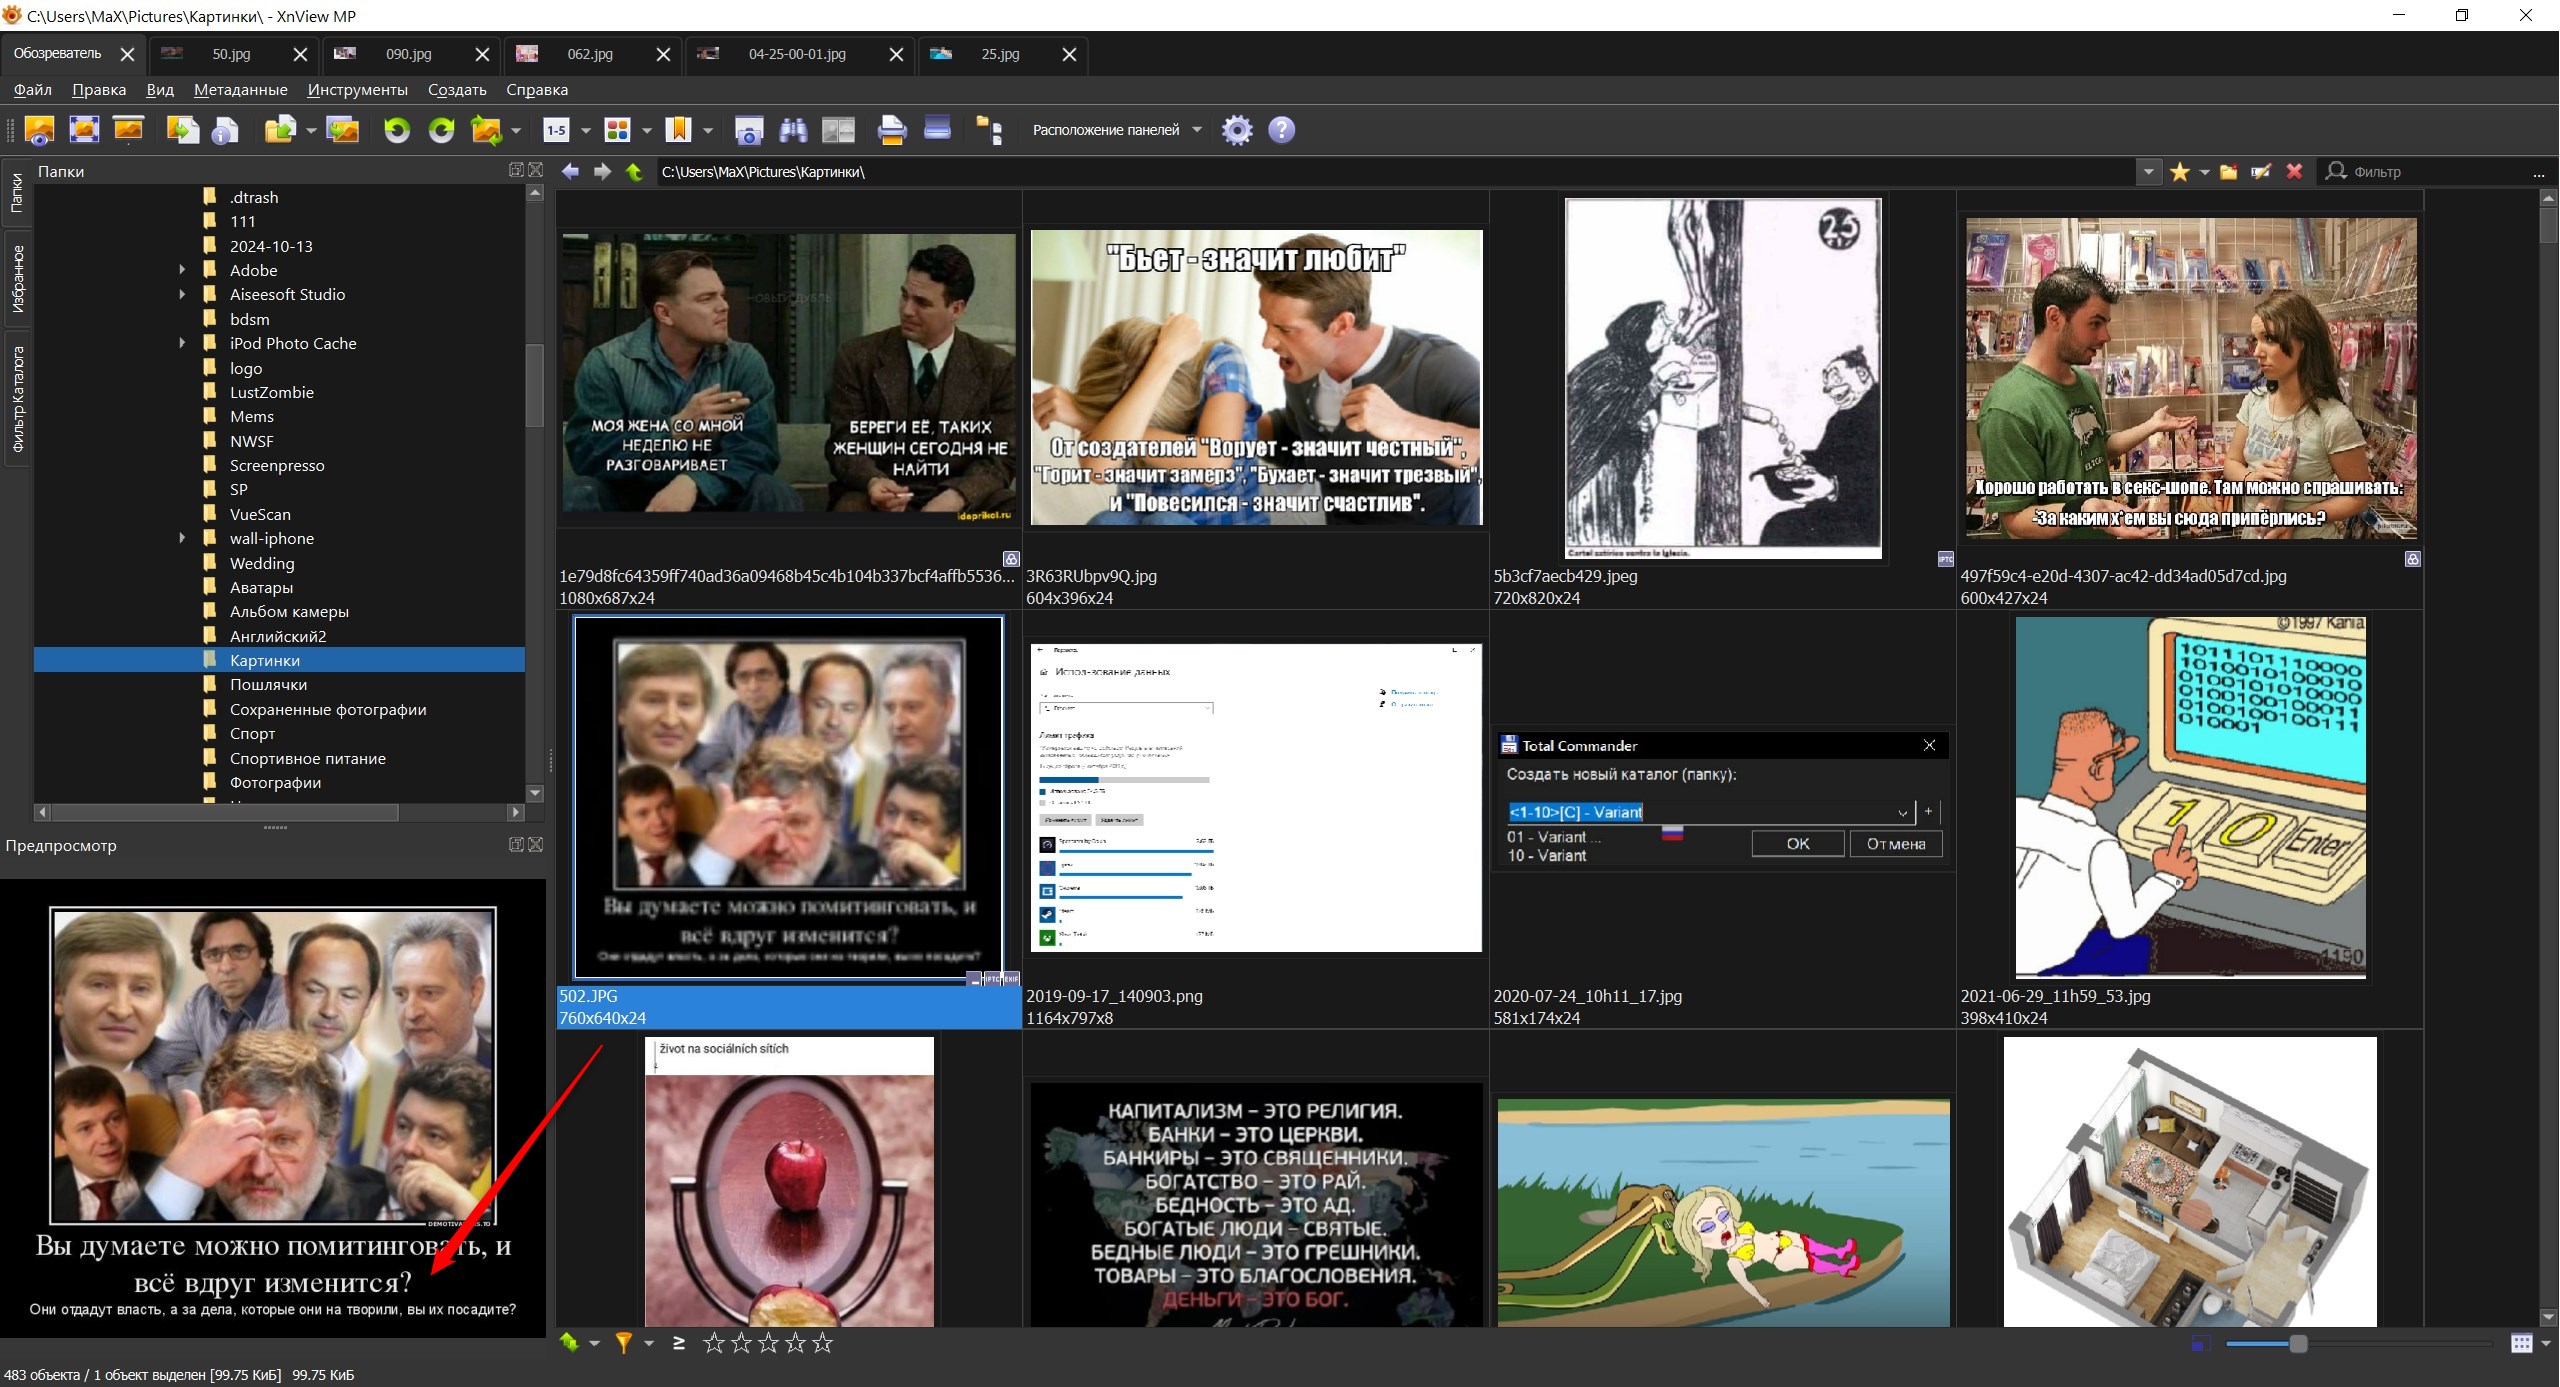Click the fullscreen view icon
Screen dimensions: 2560x1387
click(84, 130)
